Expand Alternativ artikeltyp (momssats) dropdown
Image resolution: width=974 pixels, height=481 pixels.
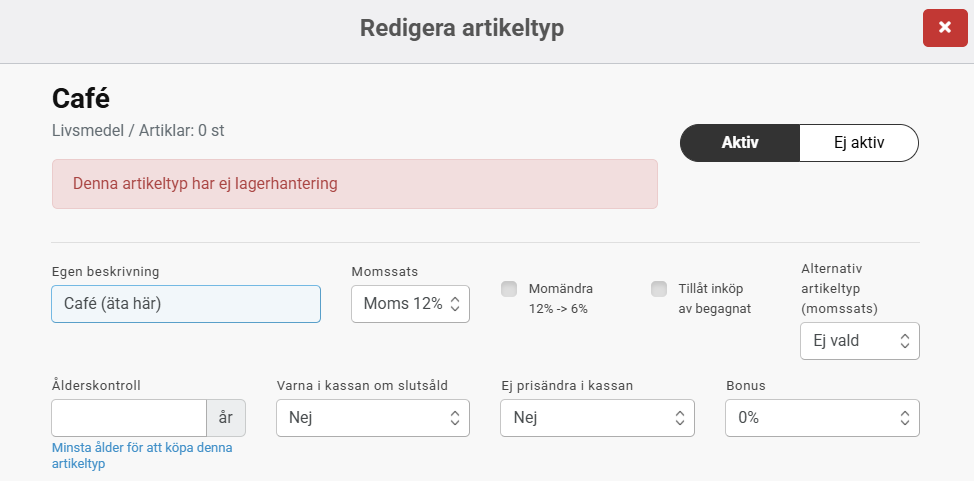click(859, 341)
